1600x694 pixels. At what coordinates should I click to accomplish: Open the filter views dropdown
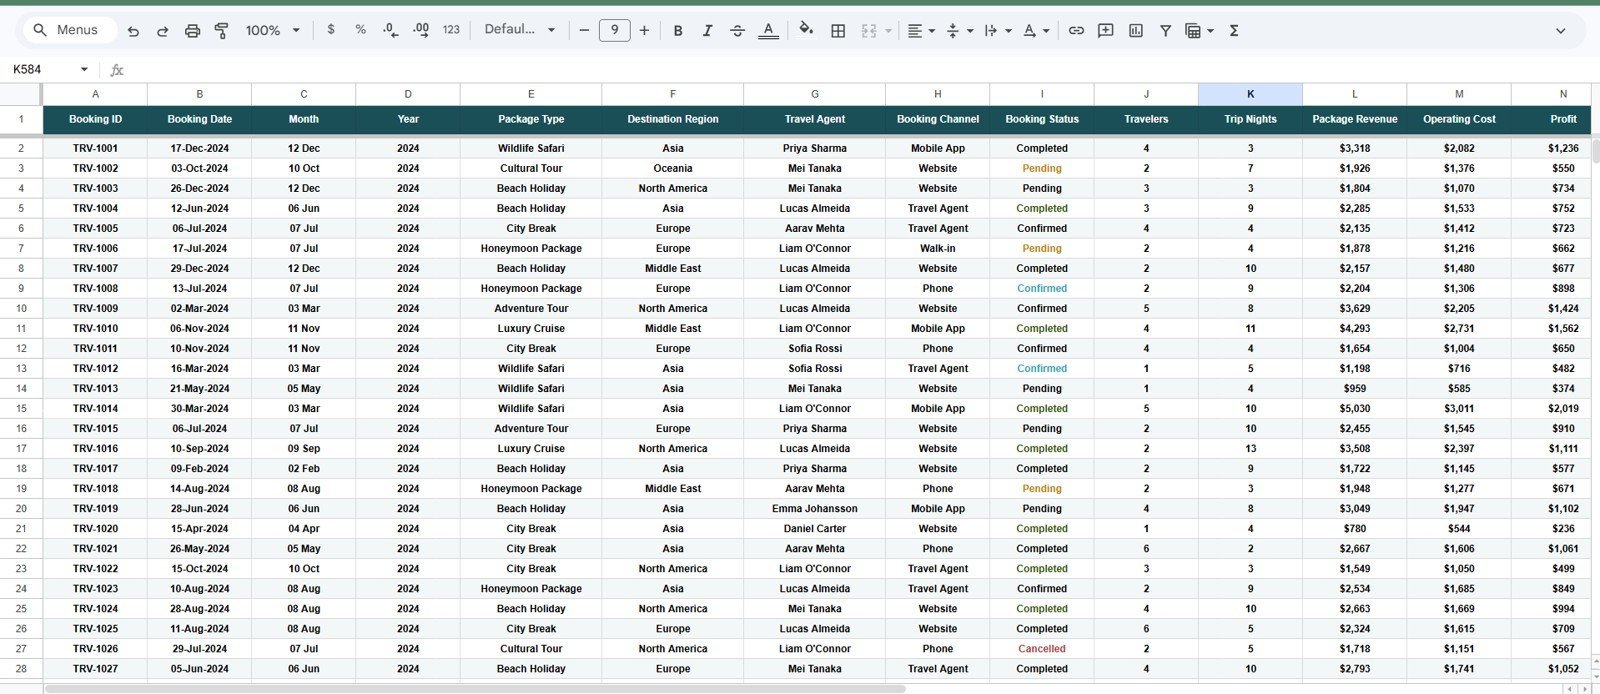click(1199, 31)
